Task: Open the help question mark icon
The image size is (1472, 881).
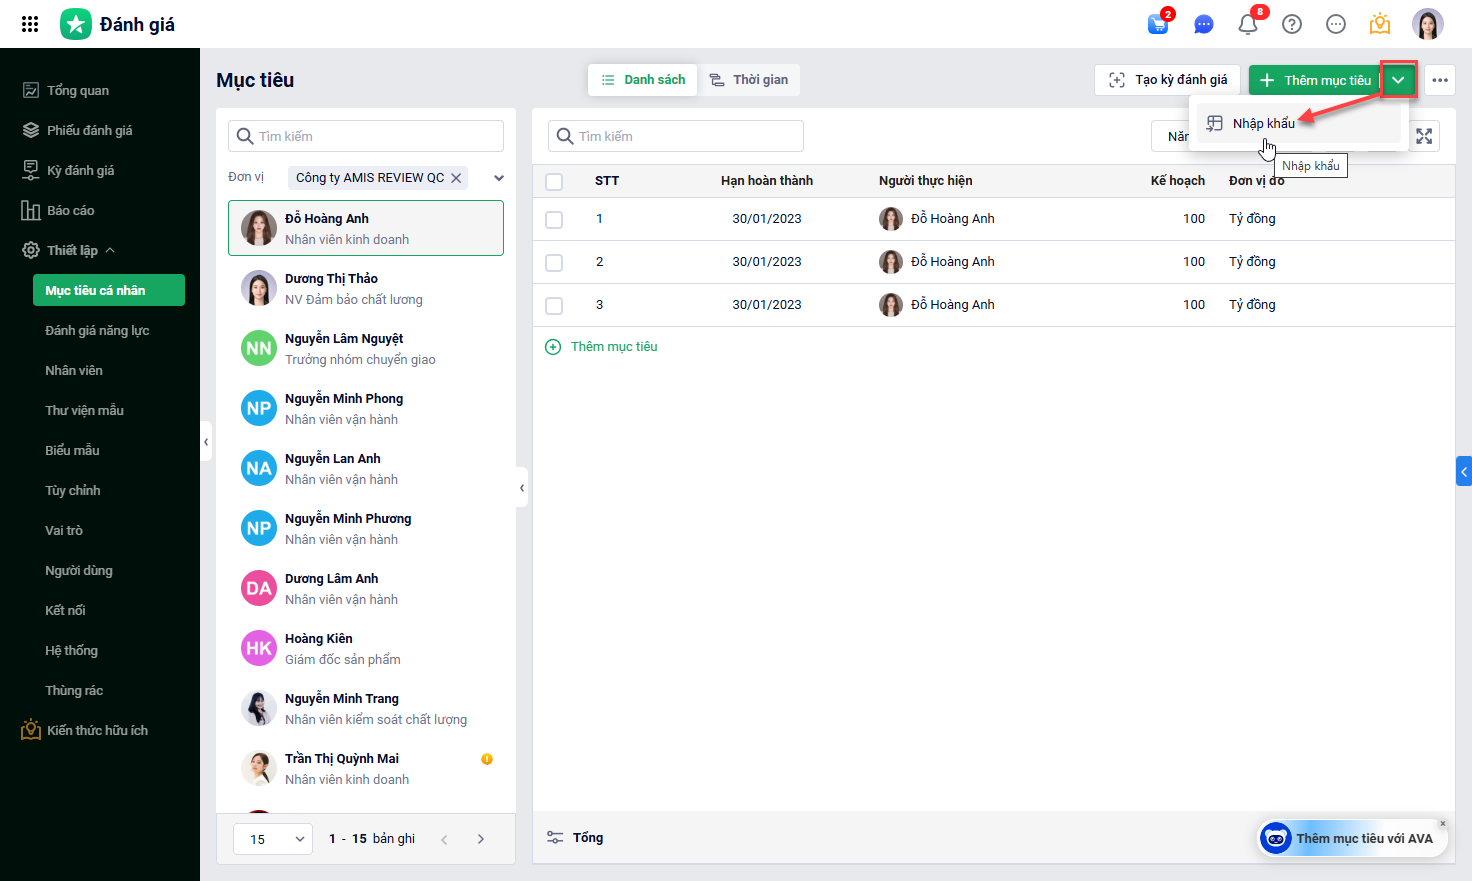Action: 1292,24
